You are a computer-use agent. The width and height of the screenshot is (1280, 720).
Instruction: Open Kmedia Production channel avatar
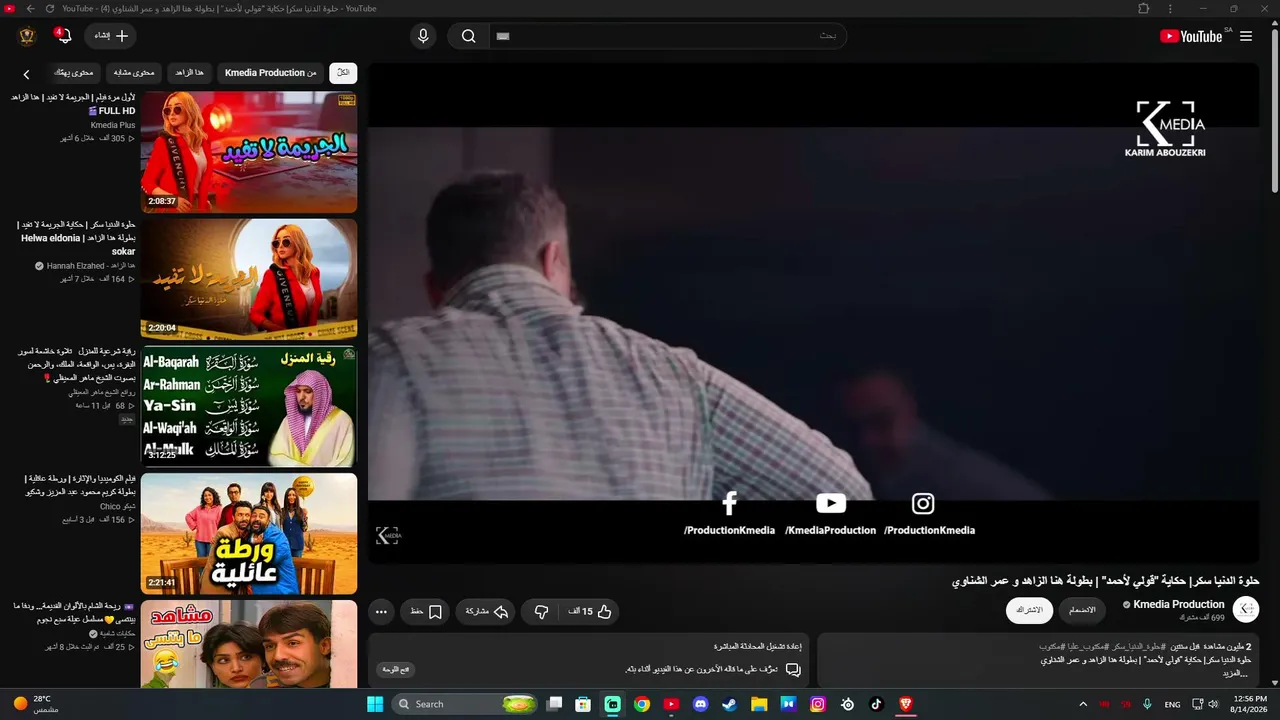(1246, 609)
